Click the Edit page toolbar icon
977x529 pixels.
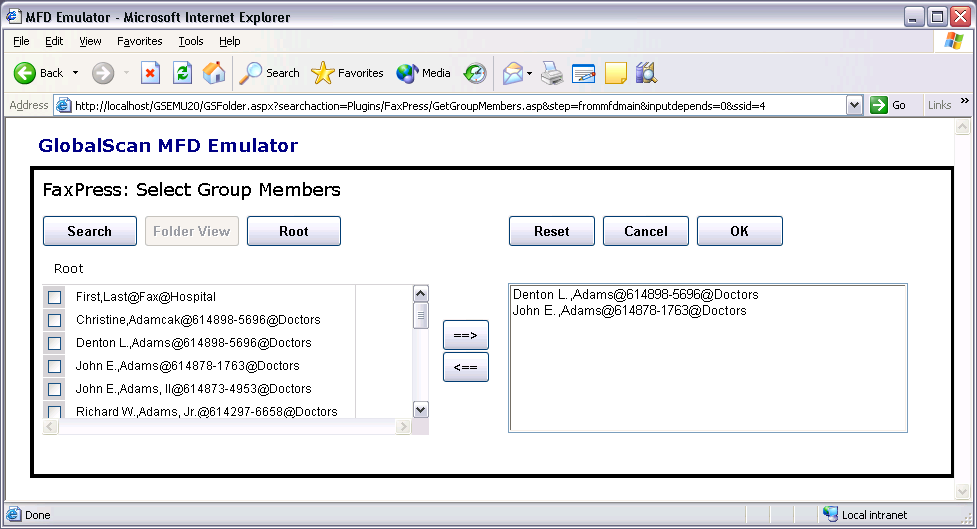(x=584, y=73)
